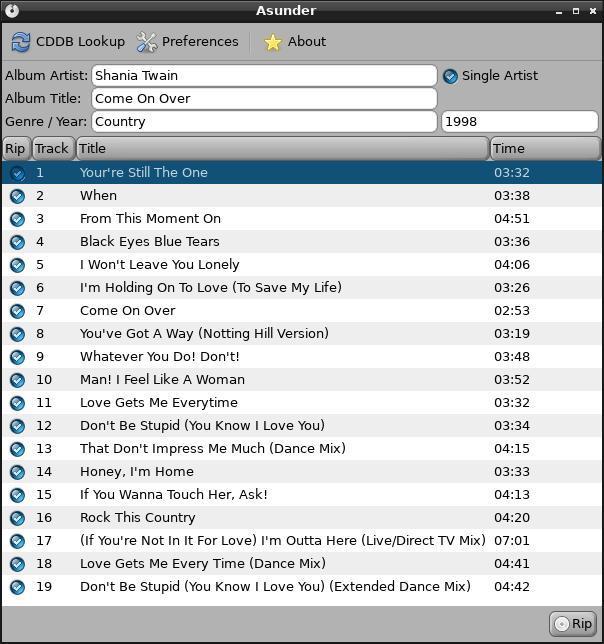The height and width of the screenshot is (644, 604).
Task: Uncheck rip checkbox for track 2 When
Action: pos(17,196)
